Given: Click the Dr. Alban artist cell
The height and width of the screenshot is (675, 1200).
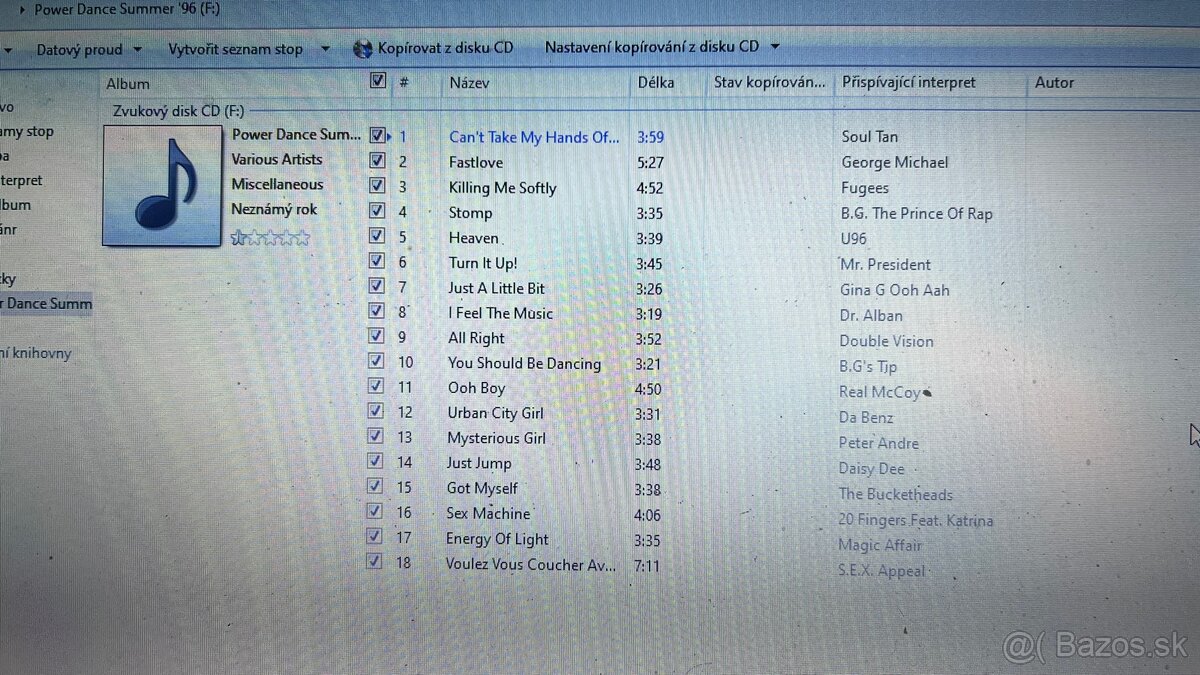Looking at the screenshot, I should click(871, 315).
